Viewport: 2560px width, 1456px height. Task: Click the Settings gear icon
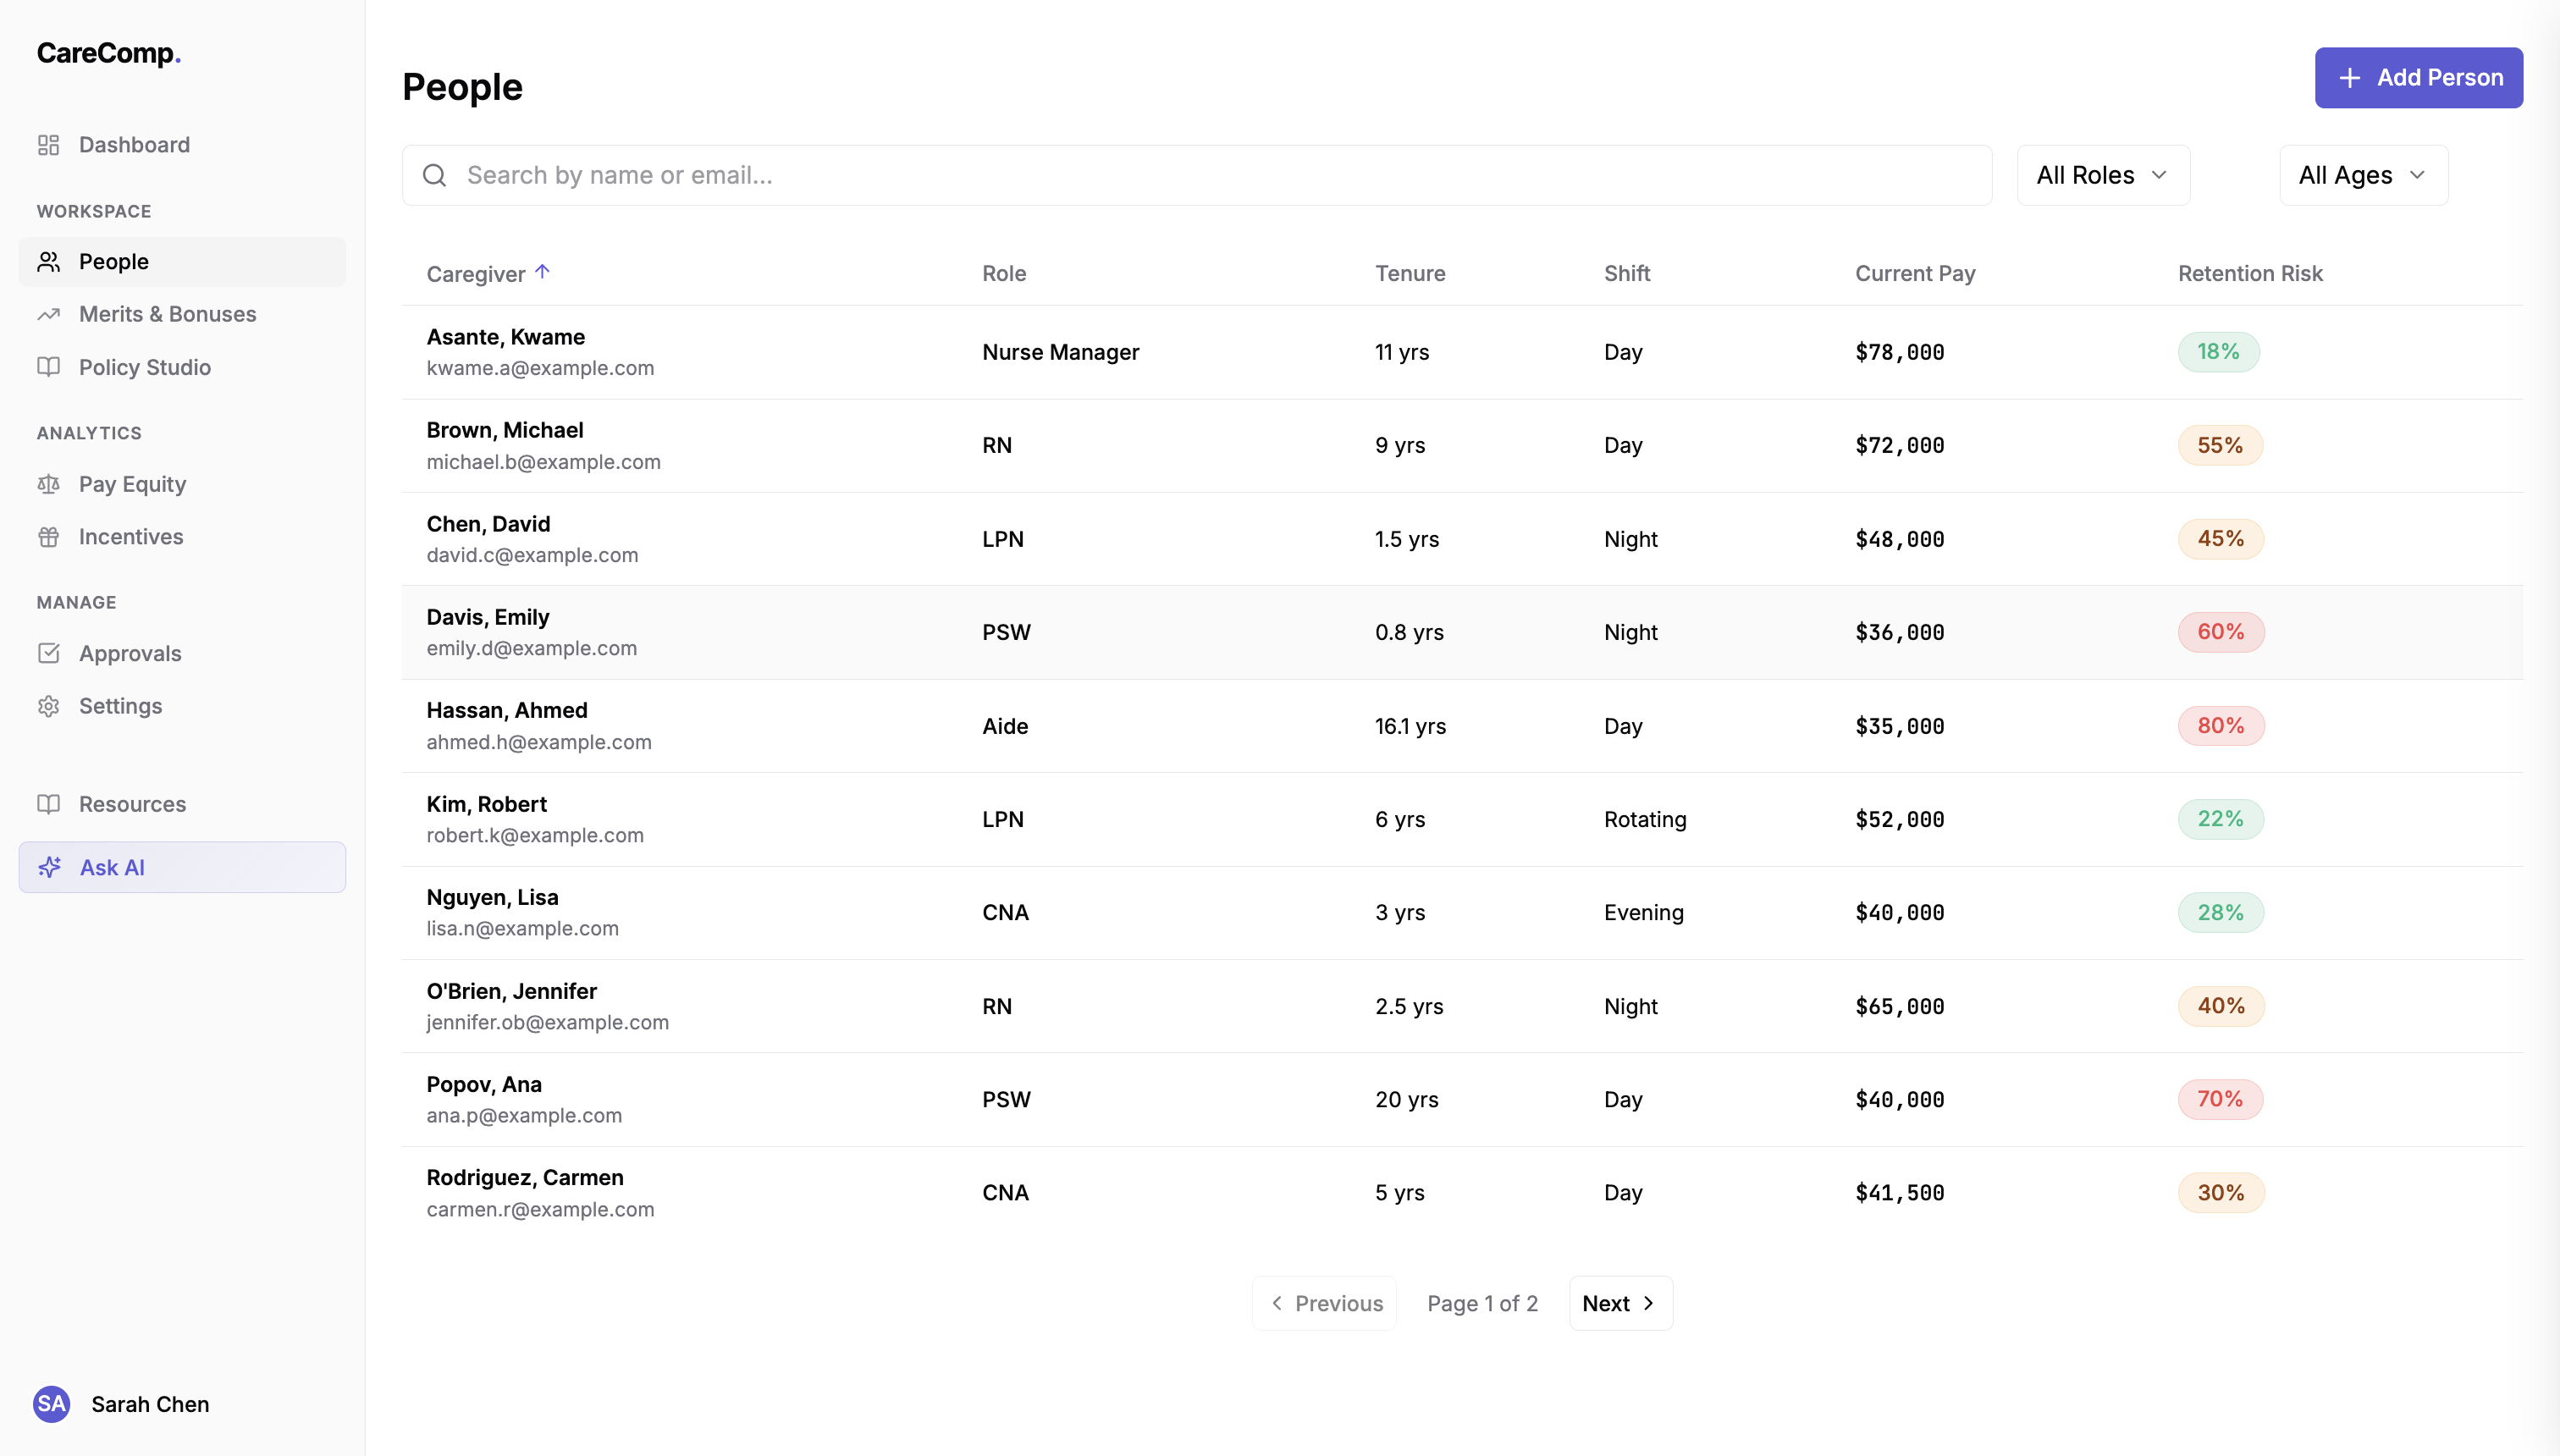[48, 706]
